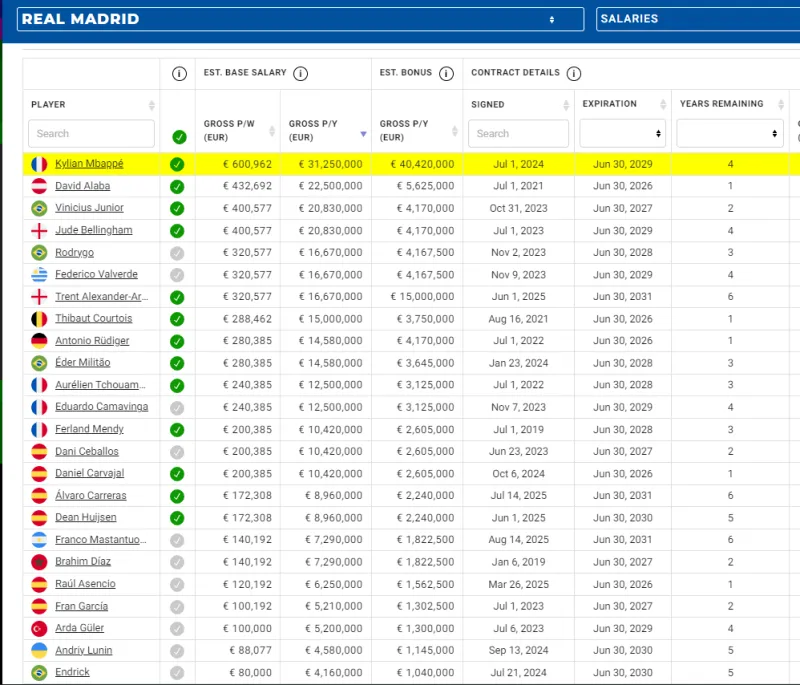Viewport: 800px width, 685px height.
Task: Sort by Gross P/Y base salary arrow
Action: 363,133
